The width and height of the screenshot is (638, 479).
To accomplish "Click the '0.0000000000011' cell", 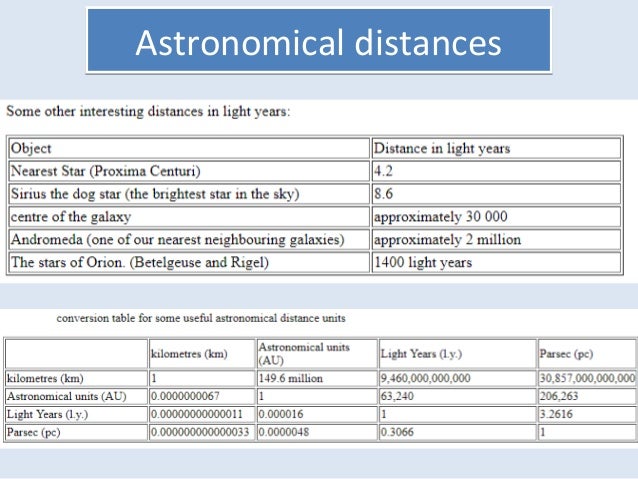I will coord(202,414).
